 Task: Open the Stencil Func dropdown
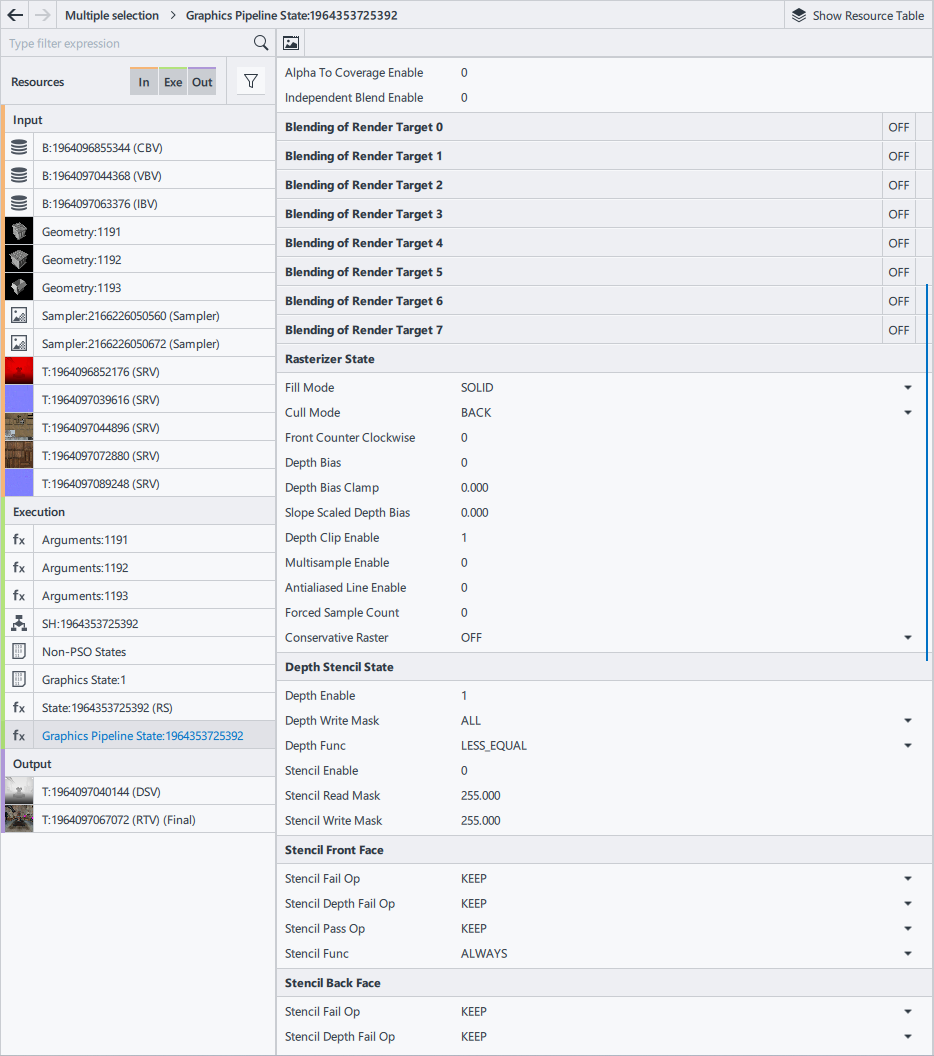pyautogui.click(x=908, y=954)
